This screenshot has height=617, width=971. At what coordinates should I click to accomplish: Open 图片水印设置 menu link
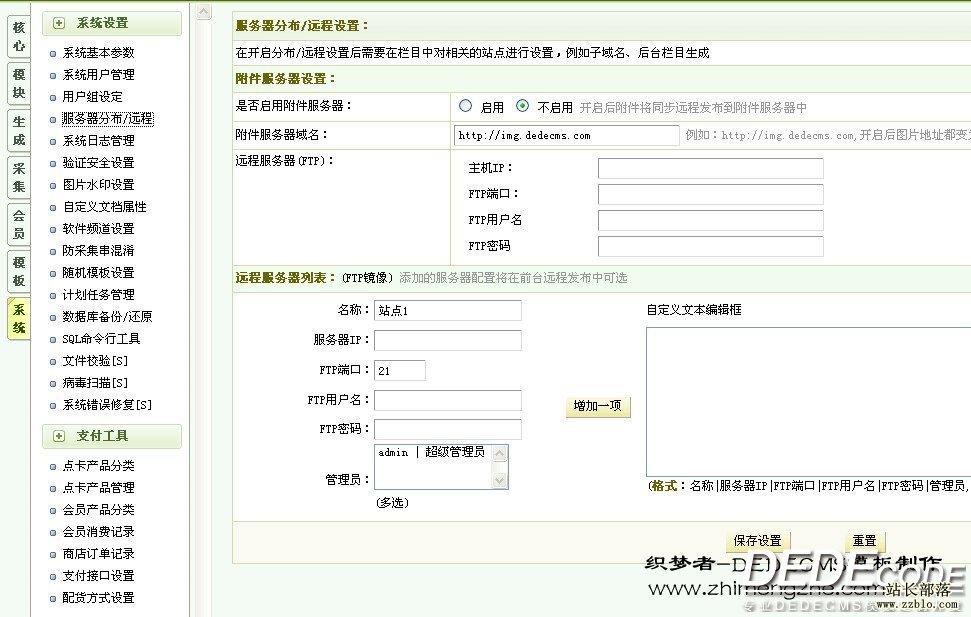98,185
